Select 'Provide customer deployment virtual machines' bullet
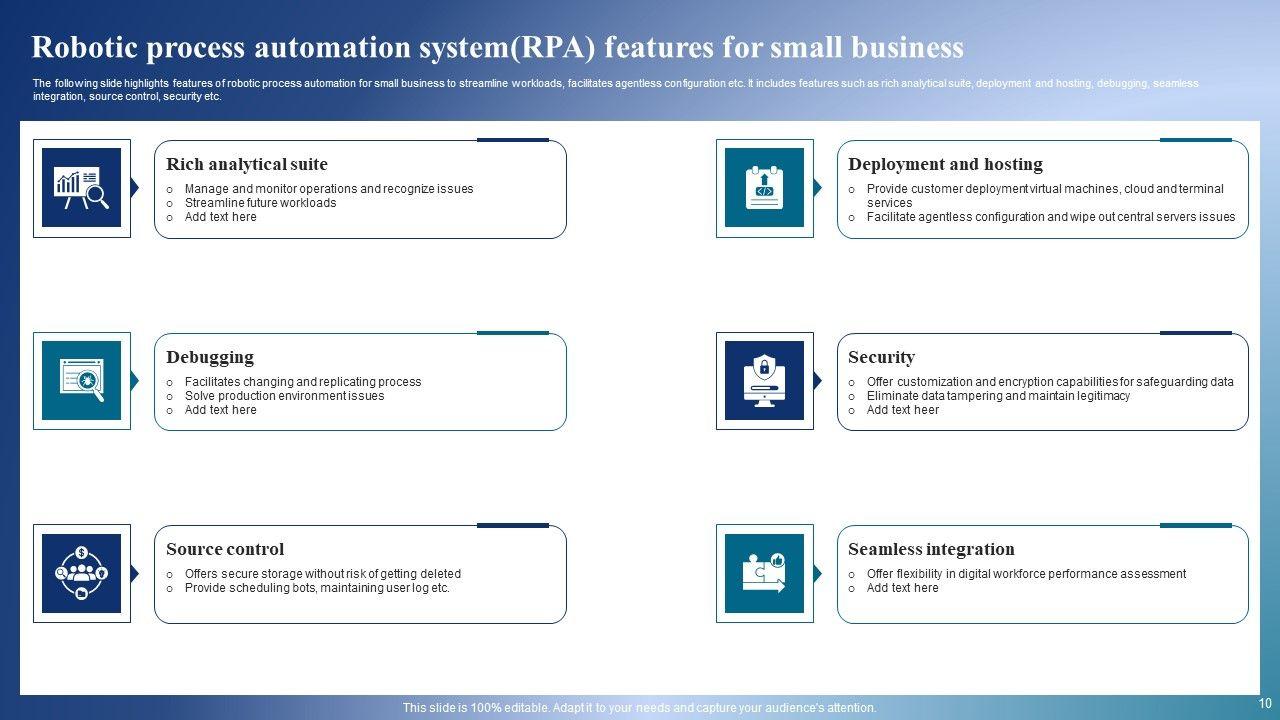 pyautogui.click(x=1045, y=196)
